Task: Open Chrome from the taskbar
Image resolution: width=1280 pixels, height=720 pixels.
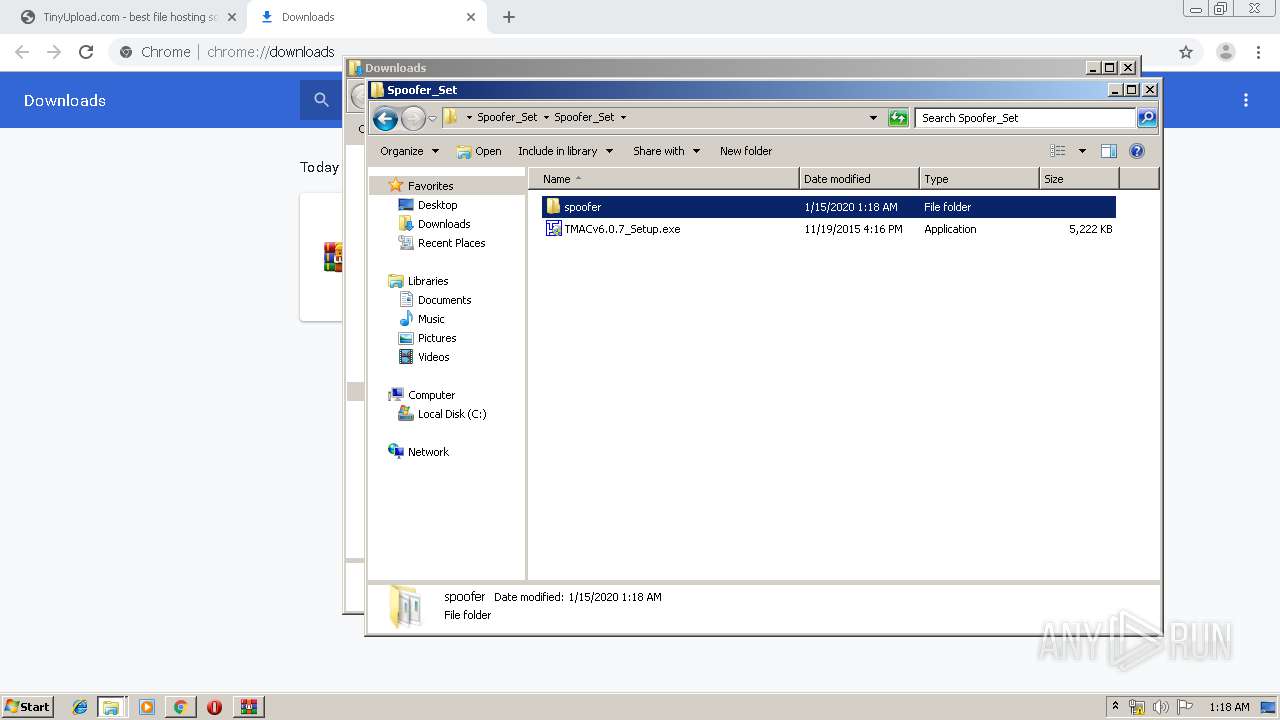Action: (x=180, y=707)
